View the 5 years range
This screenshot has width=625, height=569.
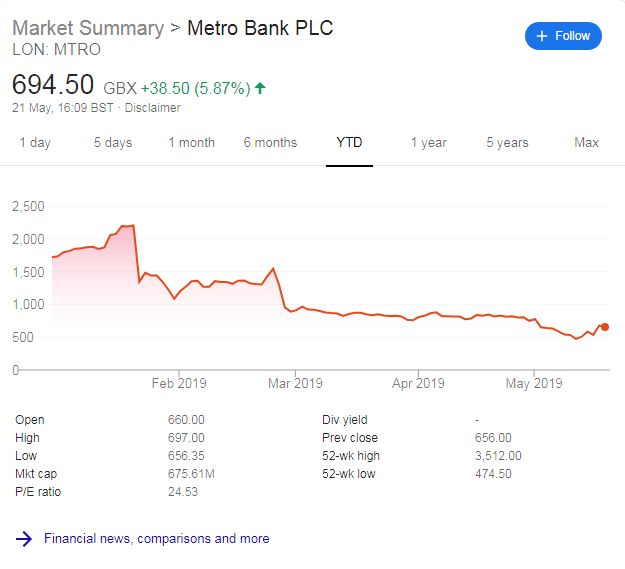(x=507, y=143)
